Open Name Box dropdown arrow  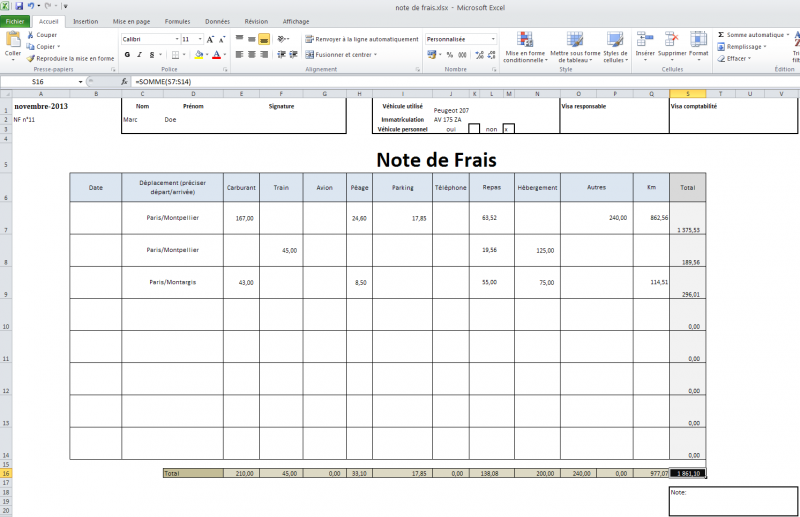click(80, 82)
